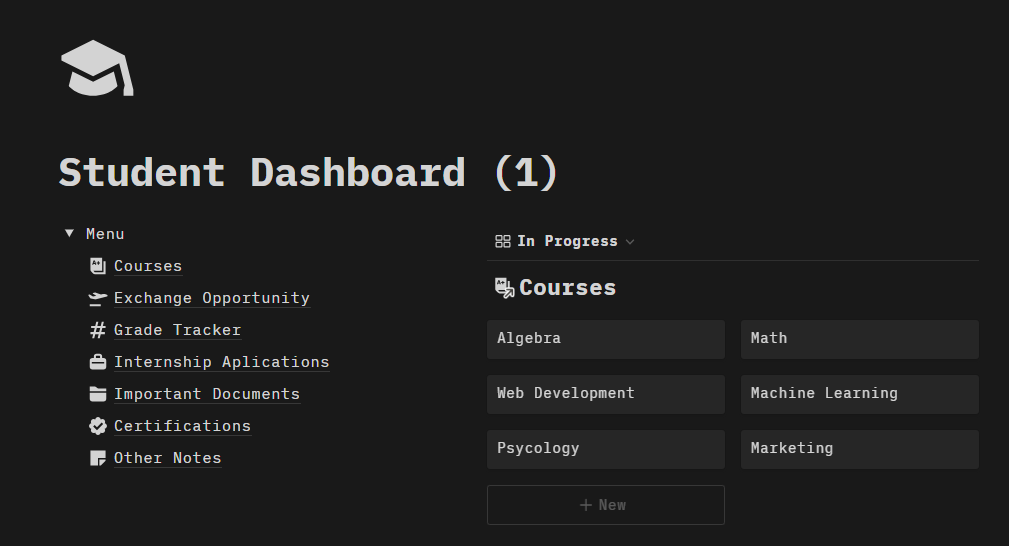Click the folder icon beside Important Documents

pos(97,394)
